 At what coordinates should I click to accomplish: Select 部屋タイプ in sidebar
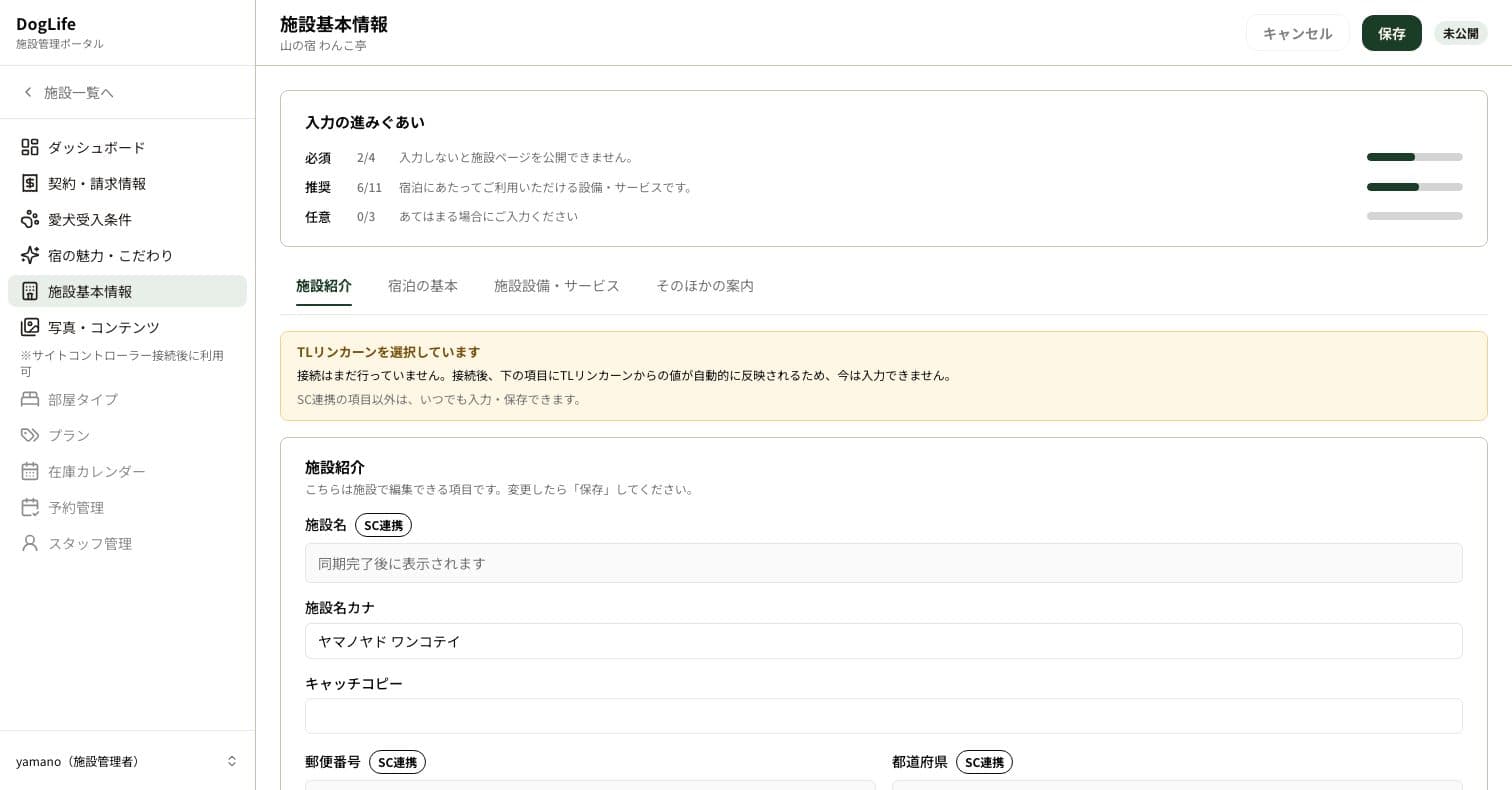(x=127, y=399)
